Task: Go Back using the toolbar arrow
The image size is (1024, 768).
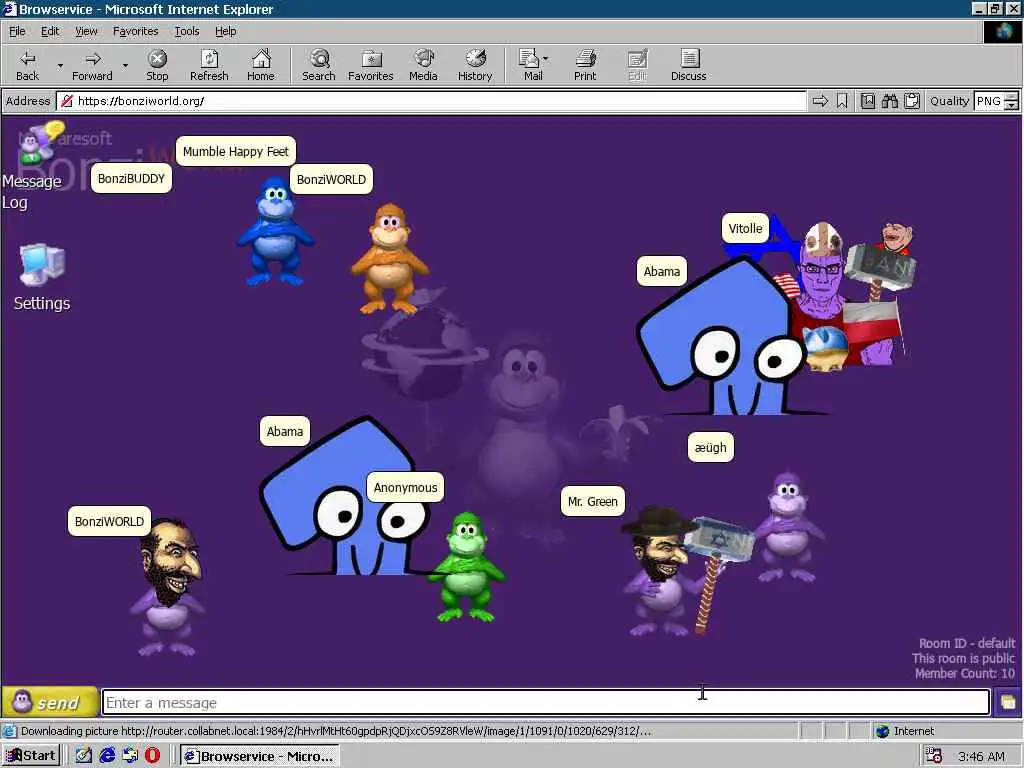Action: [x=27, y=65]
